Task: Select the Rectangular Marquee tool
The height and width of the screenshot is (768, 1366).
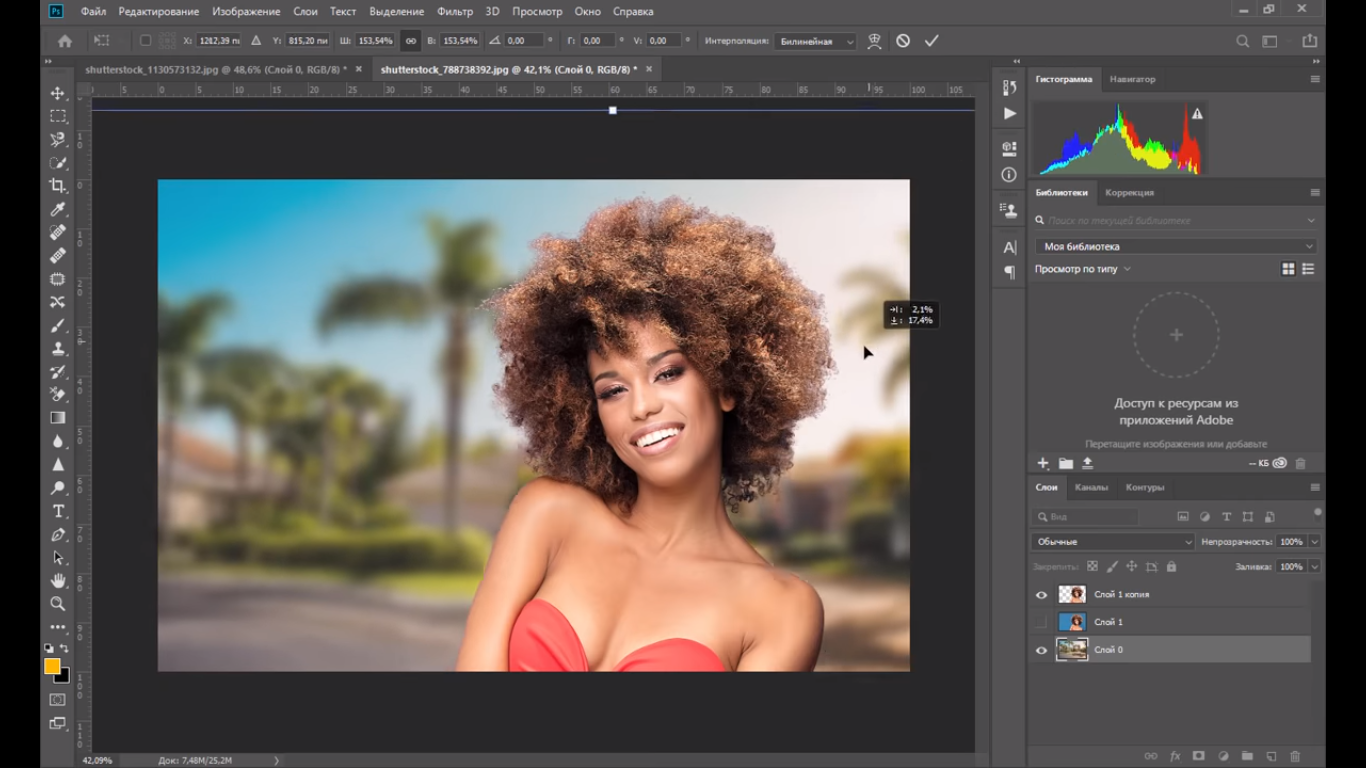Action: click(58, 116)
